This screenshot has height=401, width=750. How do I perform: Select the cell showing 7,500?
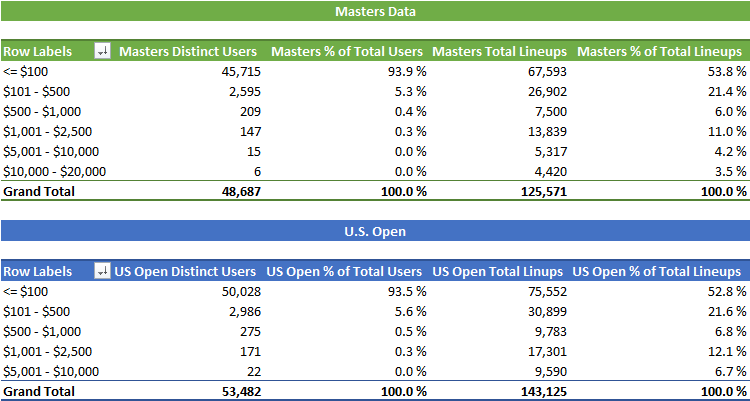click(551, 112)
